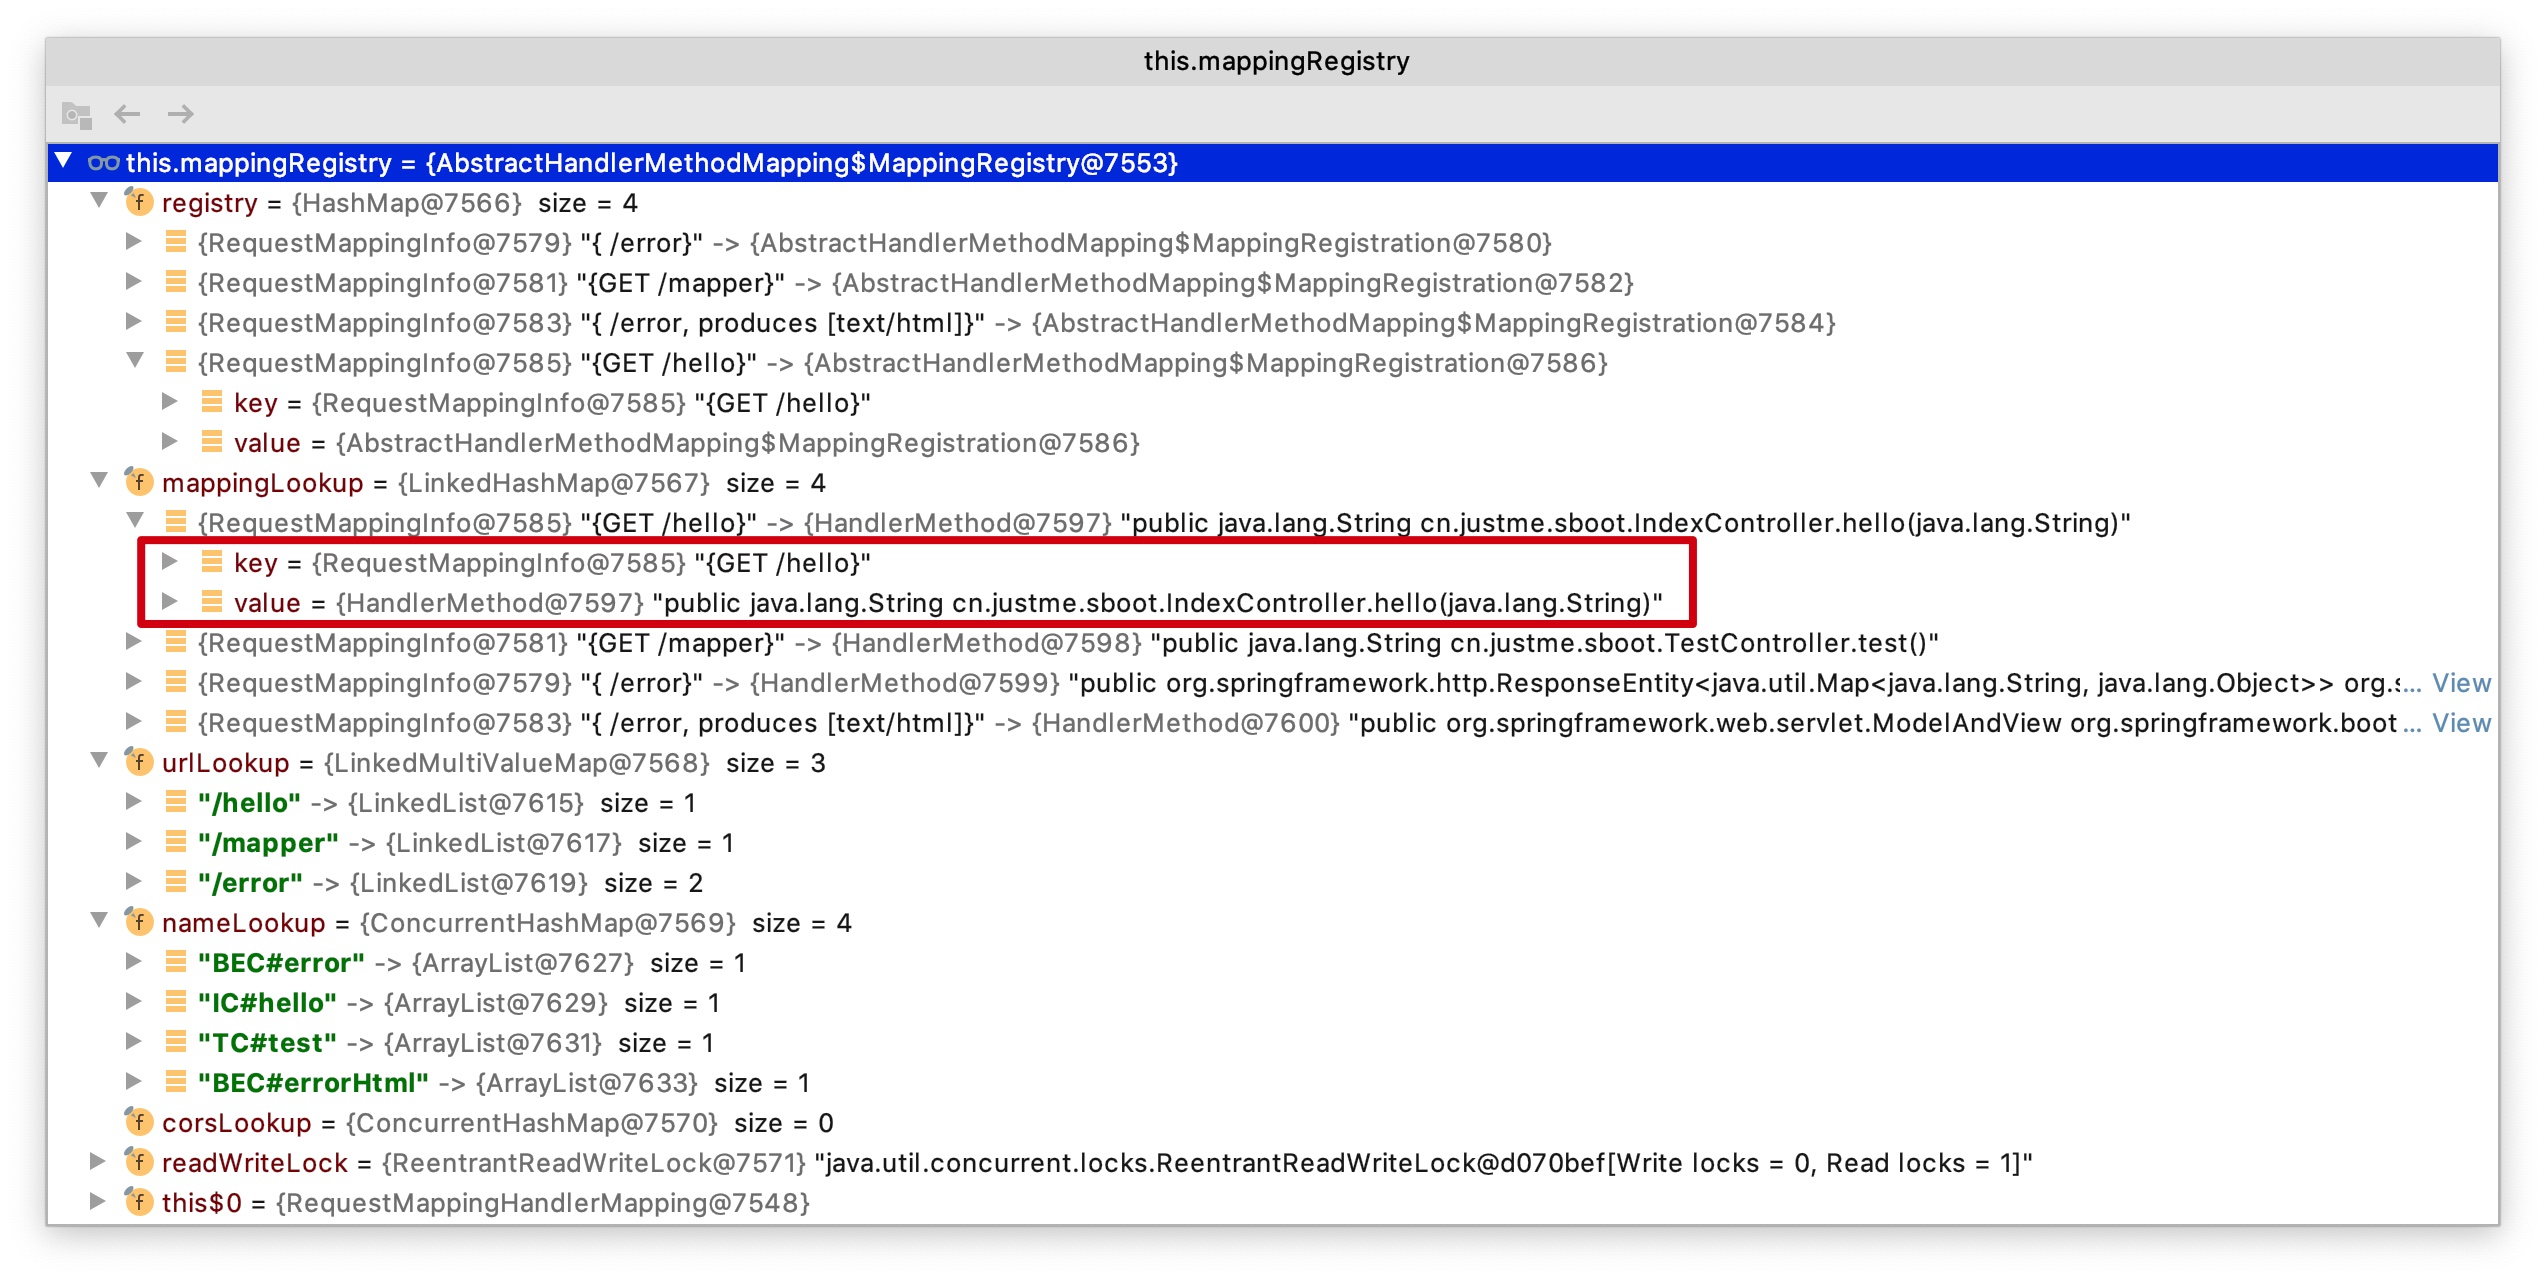Collapse the MappingRegistration@7586 "{GET /hello}" registry entry

tap(135, 361)
